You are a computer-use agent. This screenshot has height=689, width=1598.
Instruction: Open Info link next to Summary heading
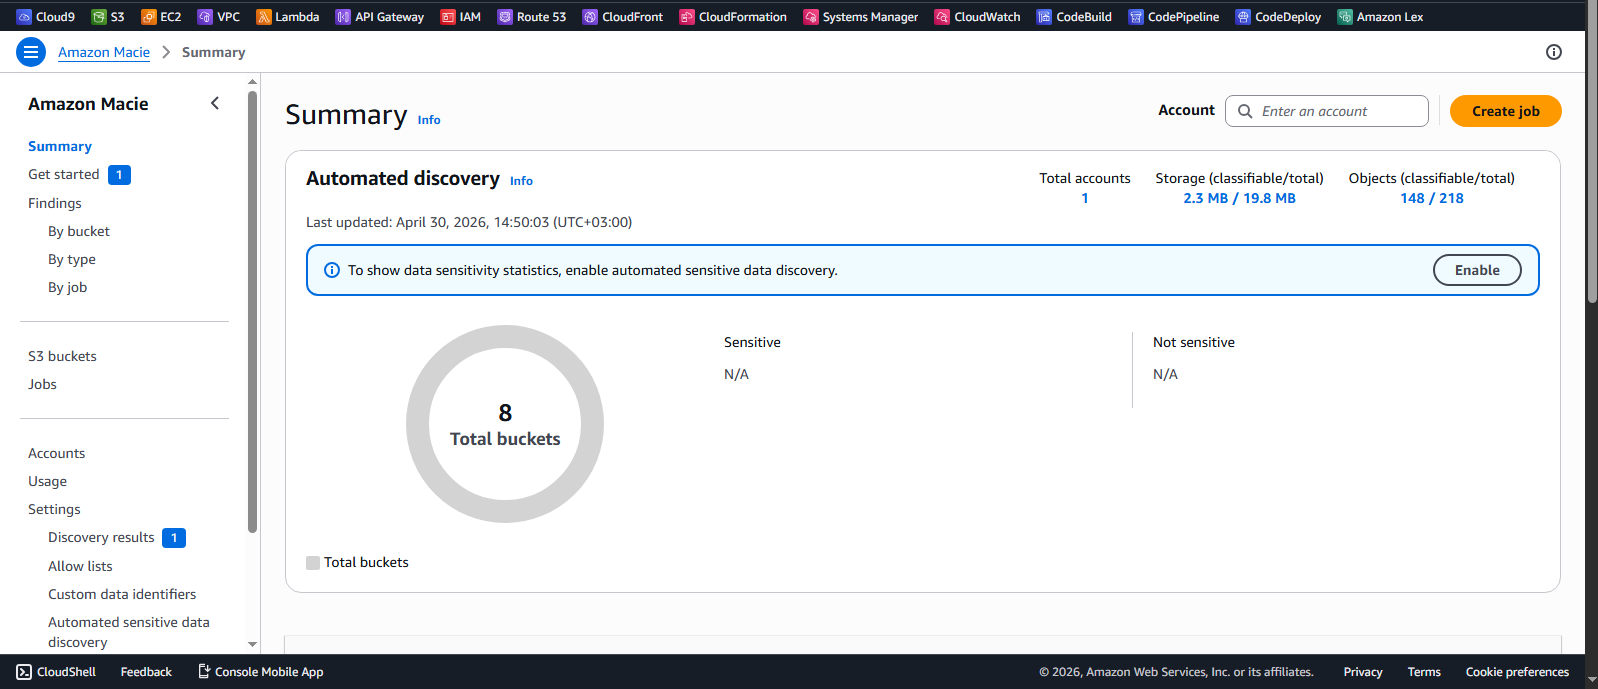pyautogui.click(x=429, y=120)
